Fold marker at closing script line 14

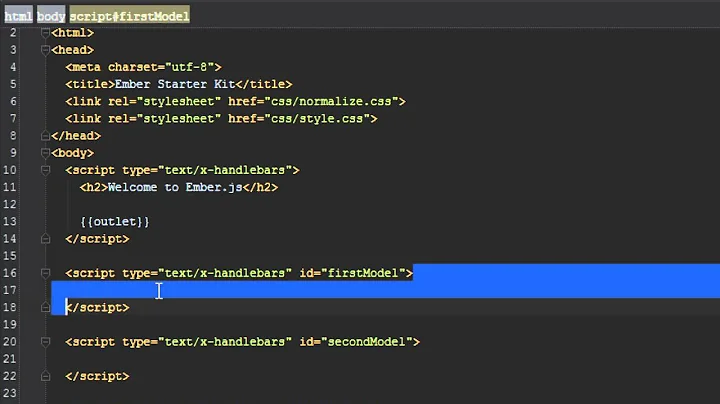45,239
